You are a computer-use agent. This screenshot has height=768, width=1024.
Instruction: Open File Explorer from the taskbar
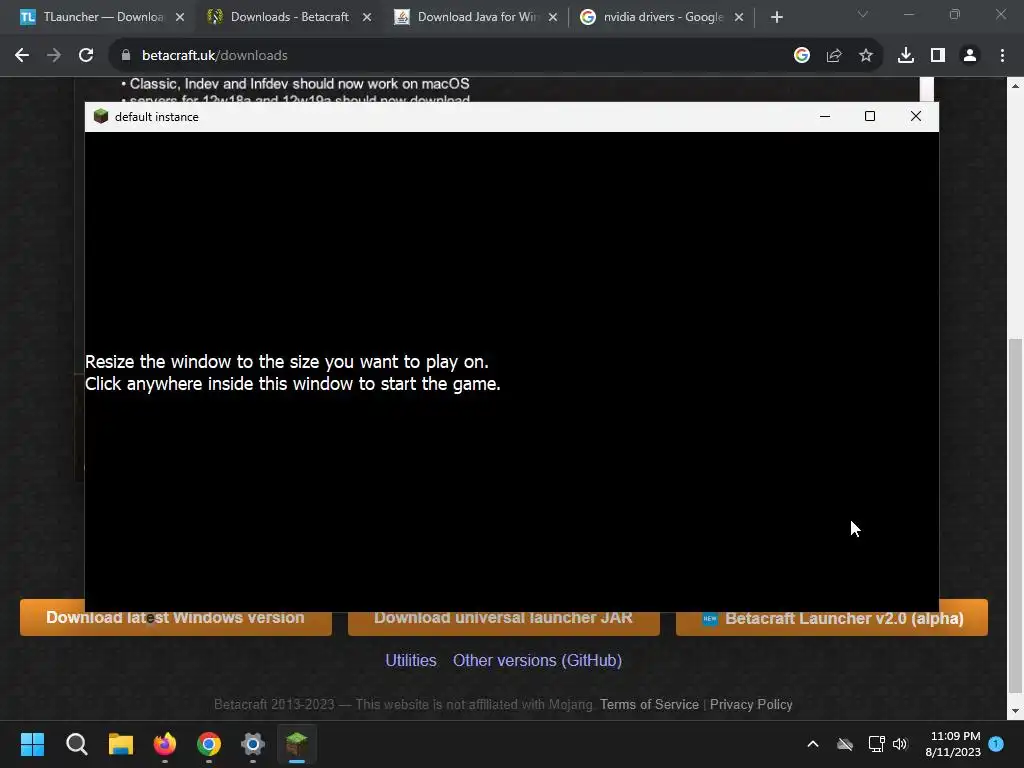click(x=121, y=744)
